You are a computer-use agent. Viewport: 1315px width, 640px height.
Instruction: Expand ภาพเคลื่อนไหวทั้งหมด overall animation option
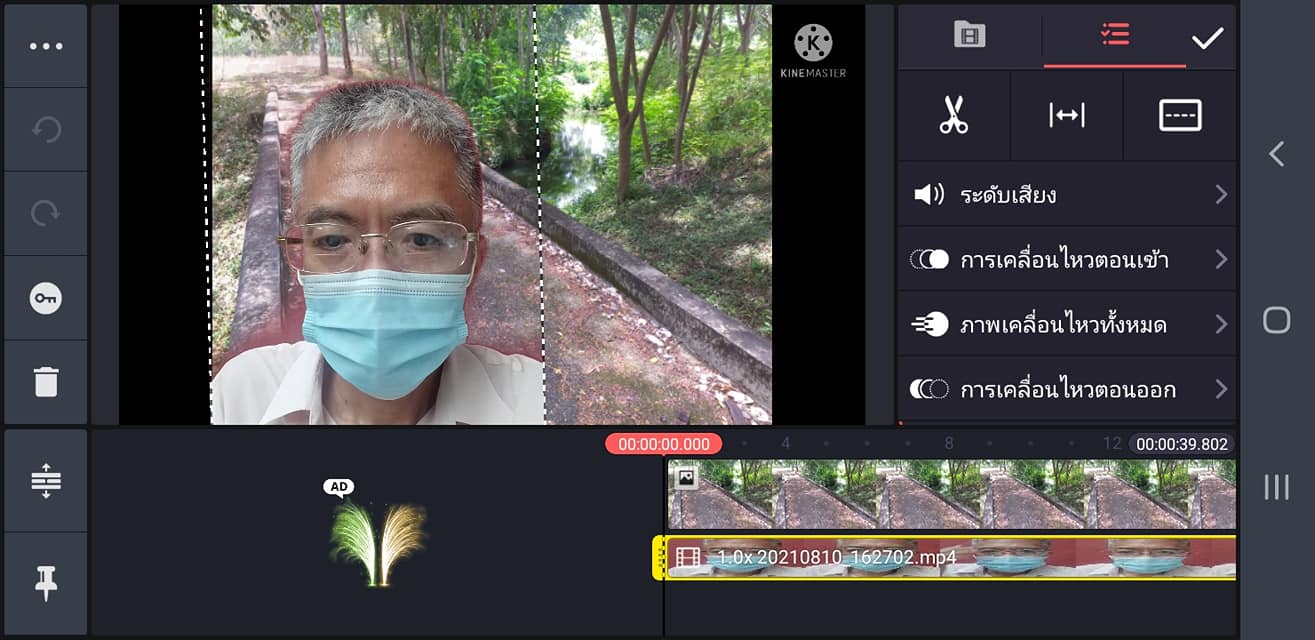(1066, 325)
